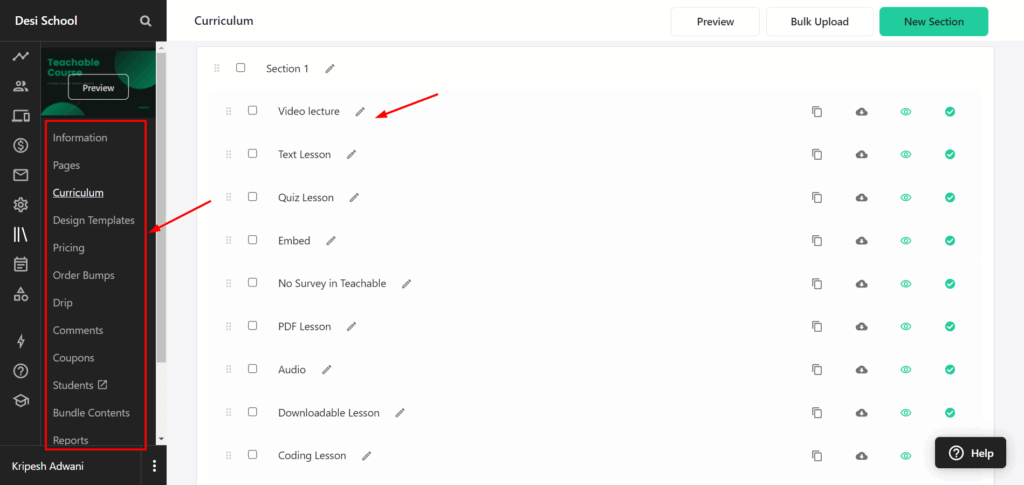The image size is (1024, 485).
Task: Click the drag handle beside Audio lesson
Action: (x=228, y=370)
